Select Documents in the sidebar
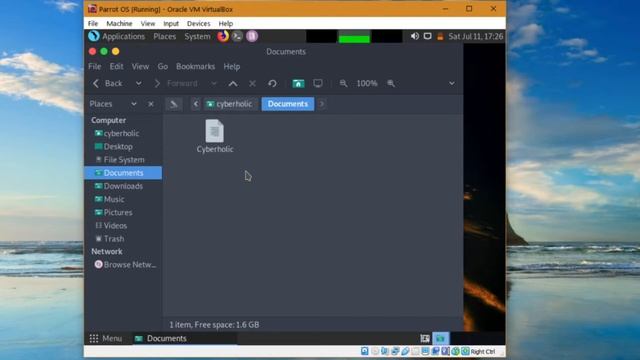 pos(123,173)
